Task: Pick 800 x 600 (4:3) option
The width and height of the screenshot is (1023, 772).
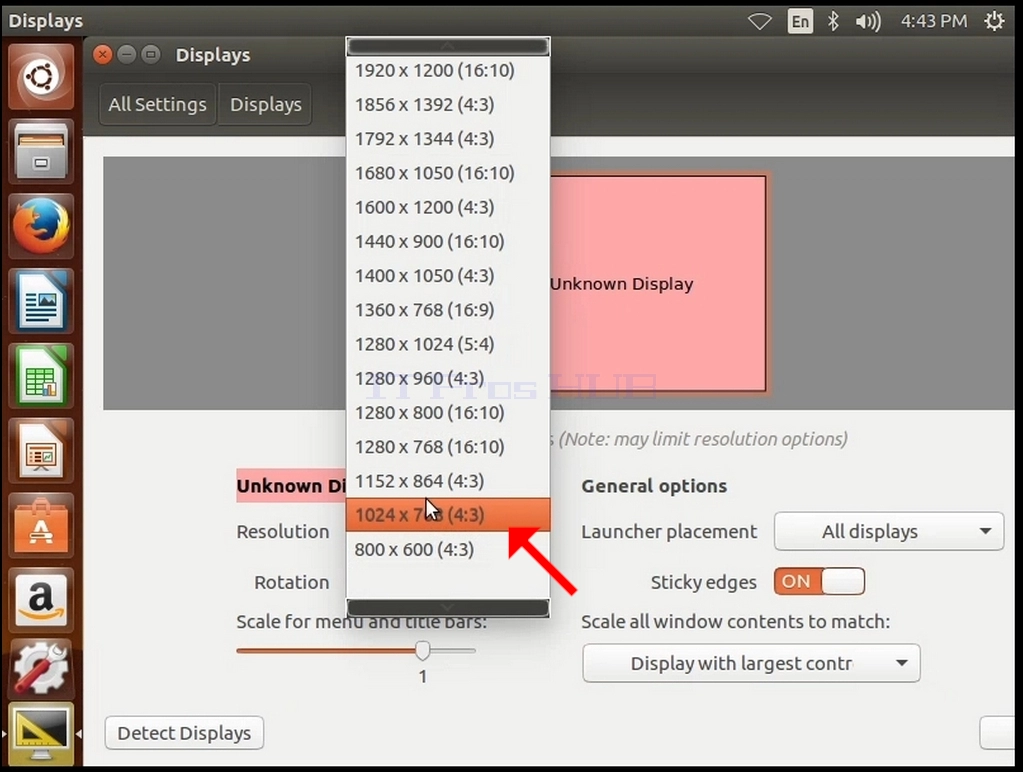Action: [x=448, y=549]
